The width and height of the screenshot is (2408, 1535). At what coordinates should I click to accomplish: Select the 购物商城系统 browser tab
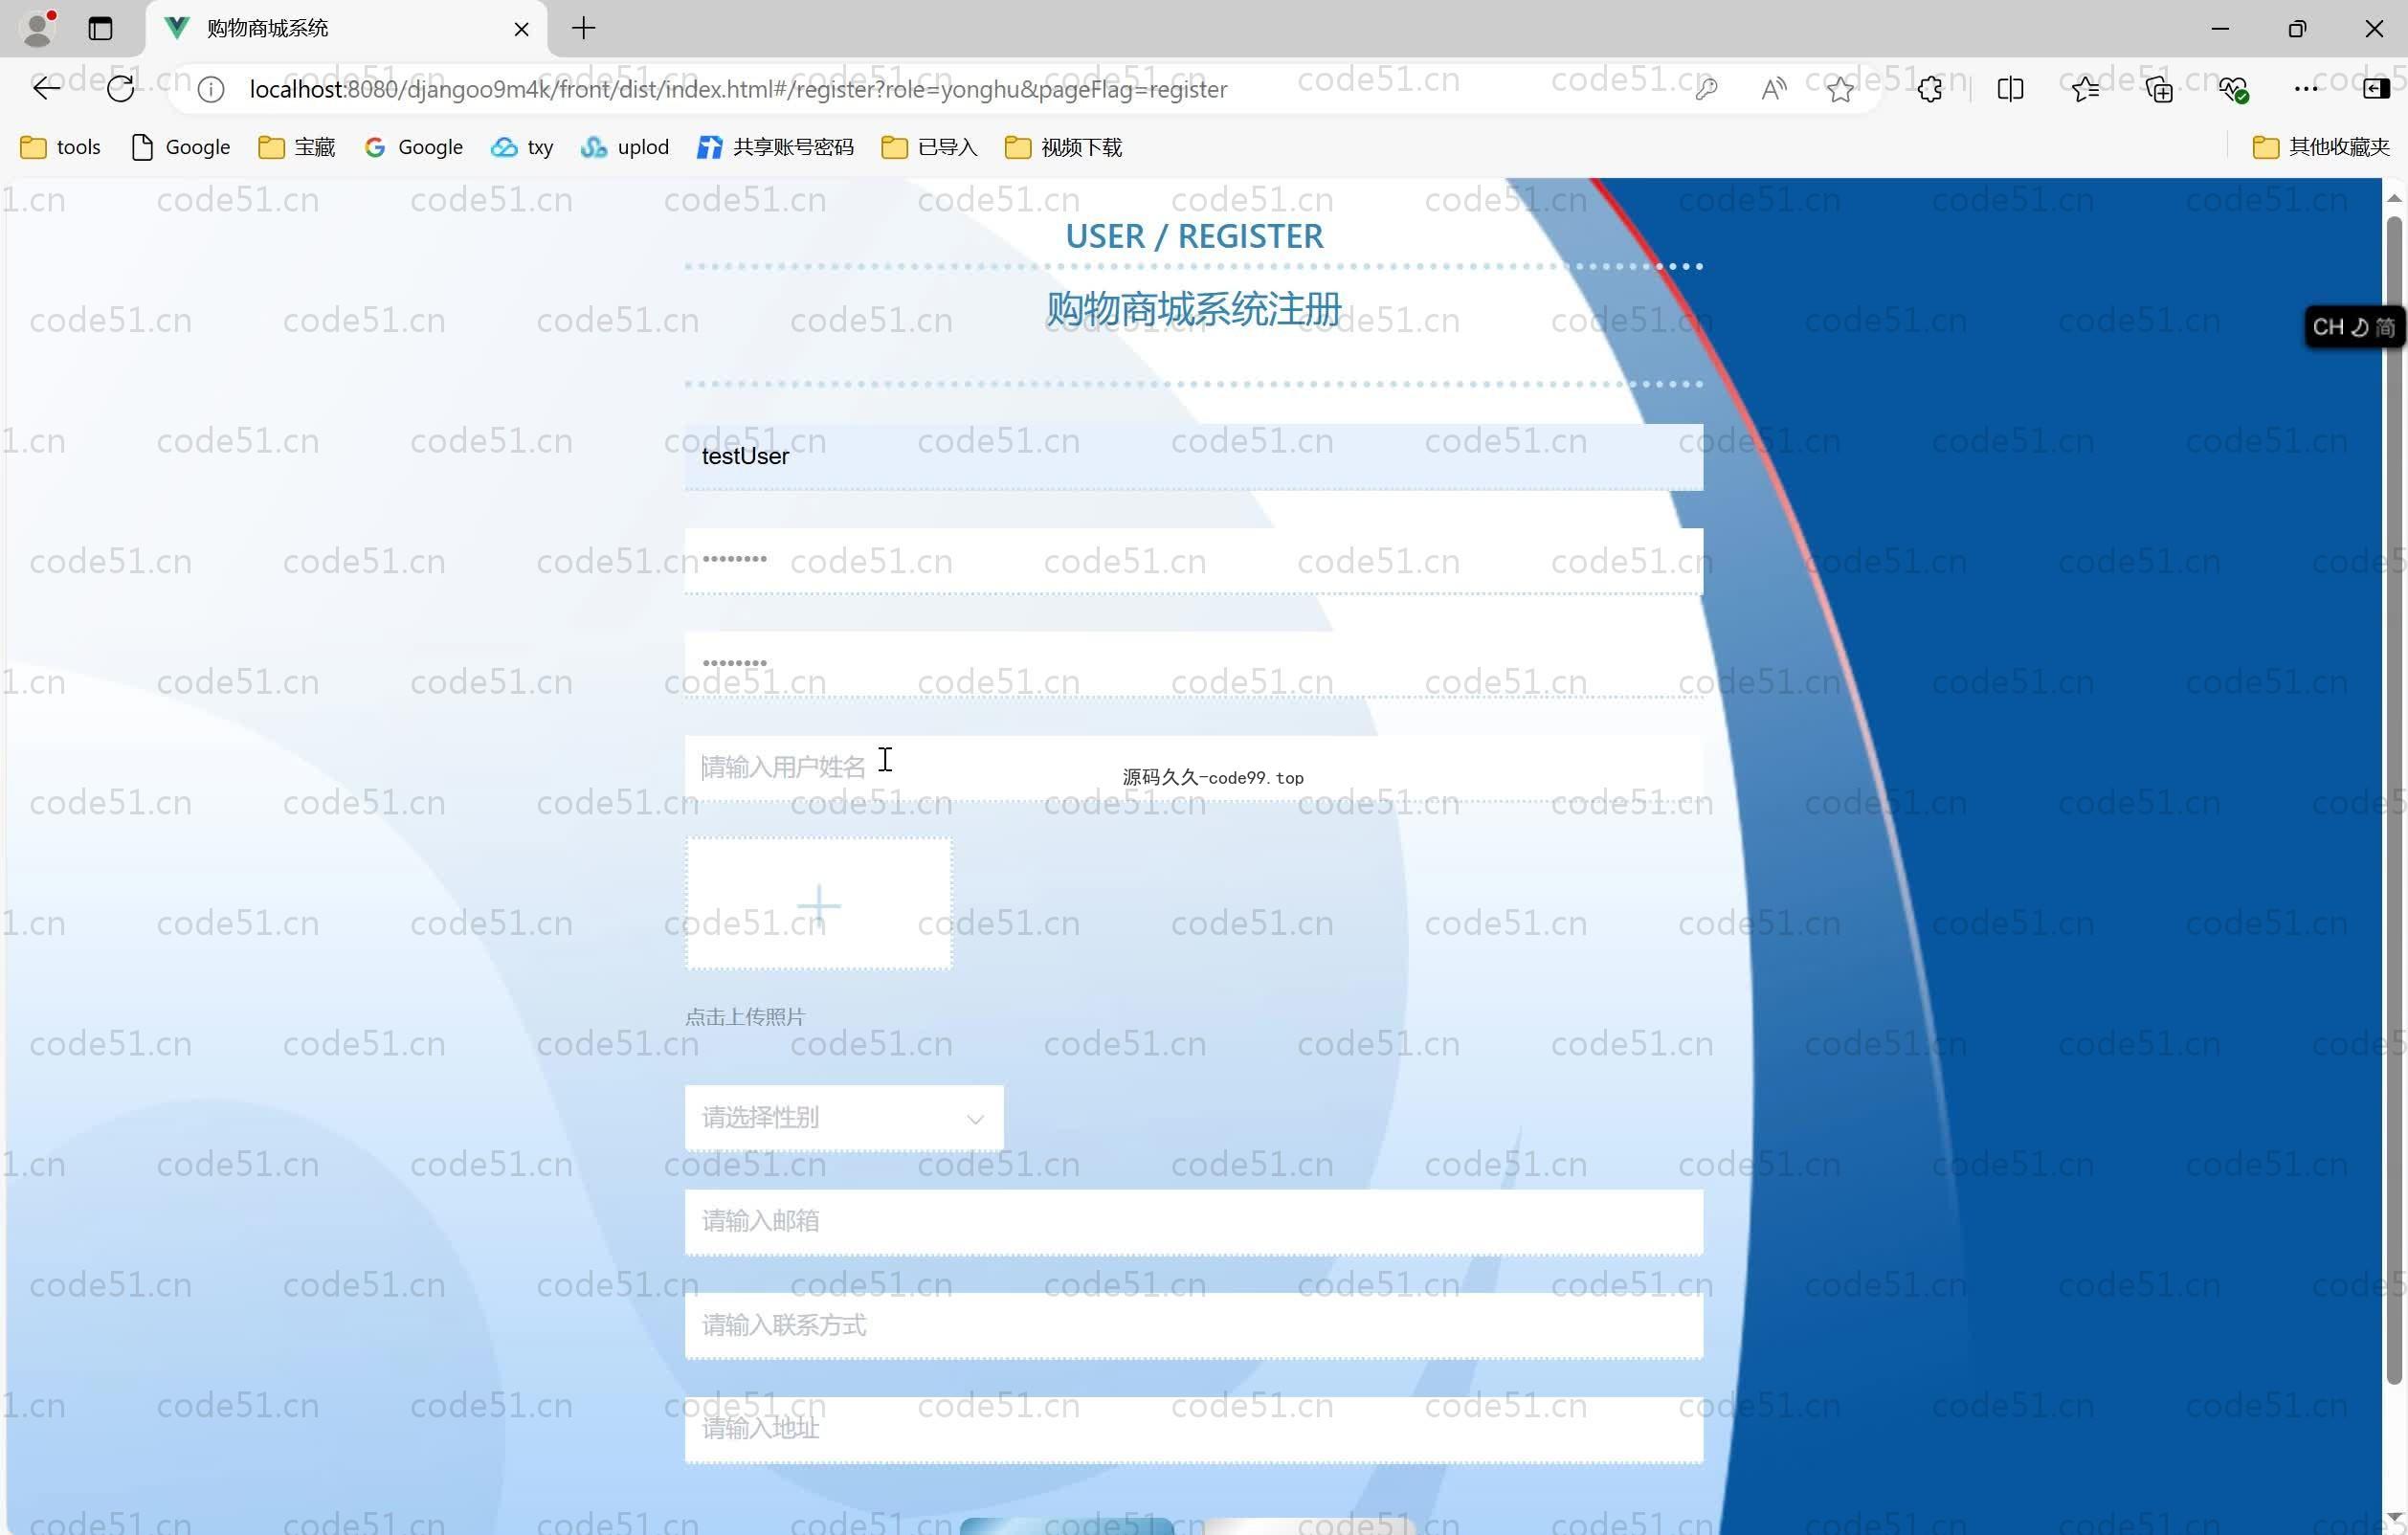tap(346, 28)
